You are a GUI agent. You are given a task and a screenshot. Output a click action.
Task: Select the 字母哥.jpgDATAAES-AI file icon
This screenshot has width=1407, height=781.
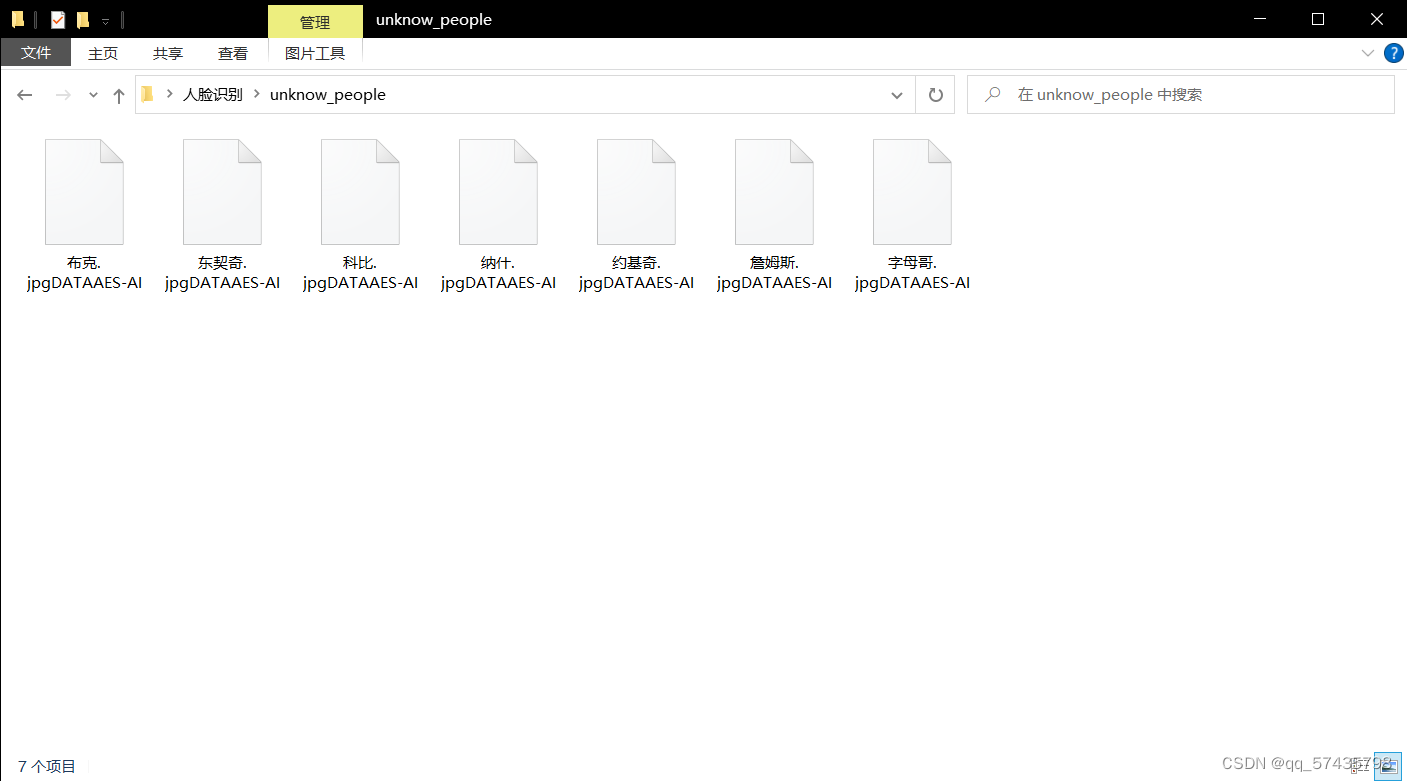tap(912, 192)
